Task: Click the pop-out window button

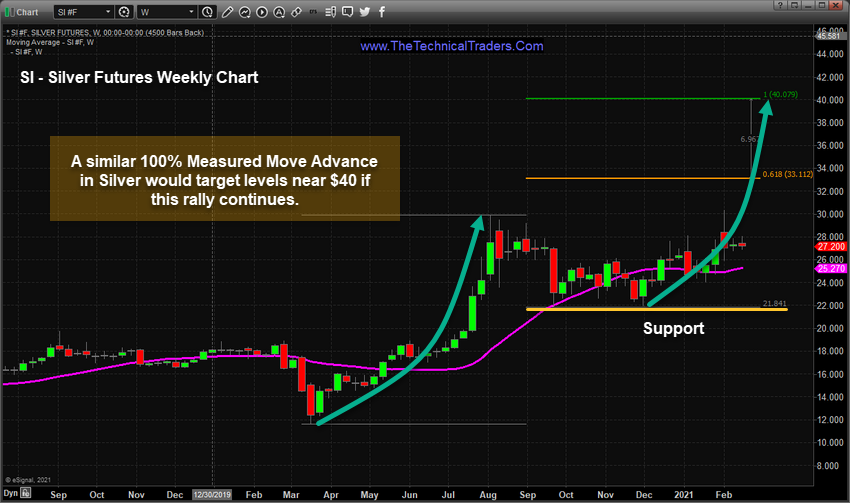Action: pos(794,5)
